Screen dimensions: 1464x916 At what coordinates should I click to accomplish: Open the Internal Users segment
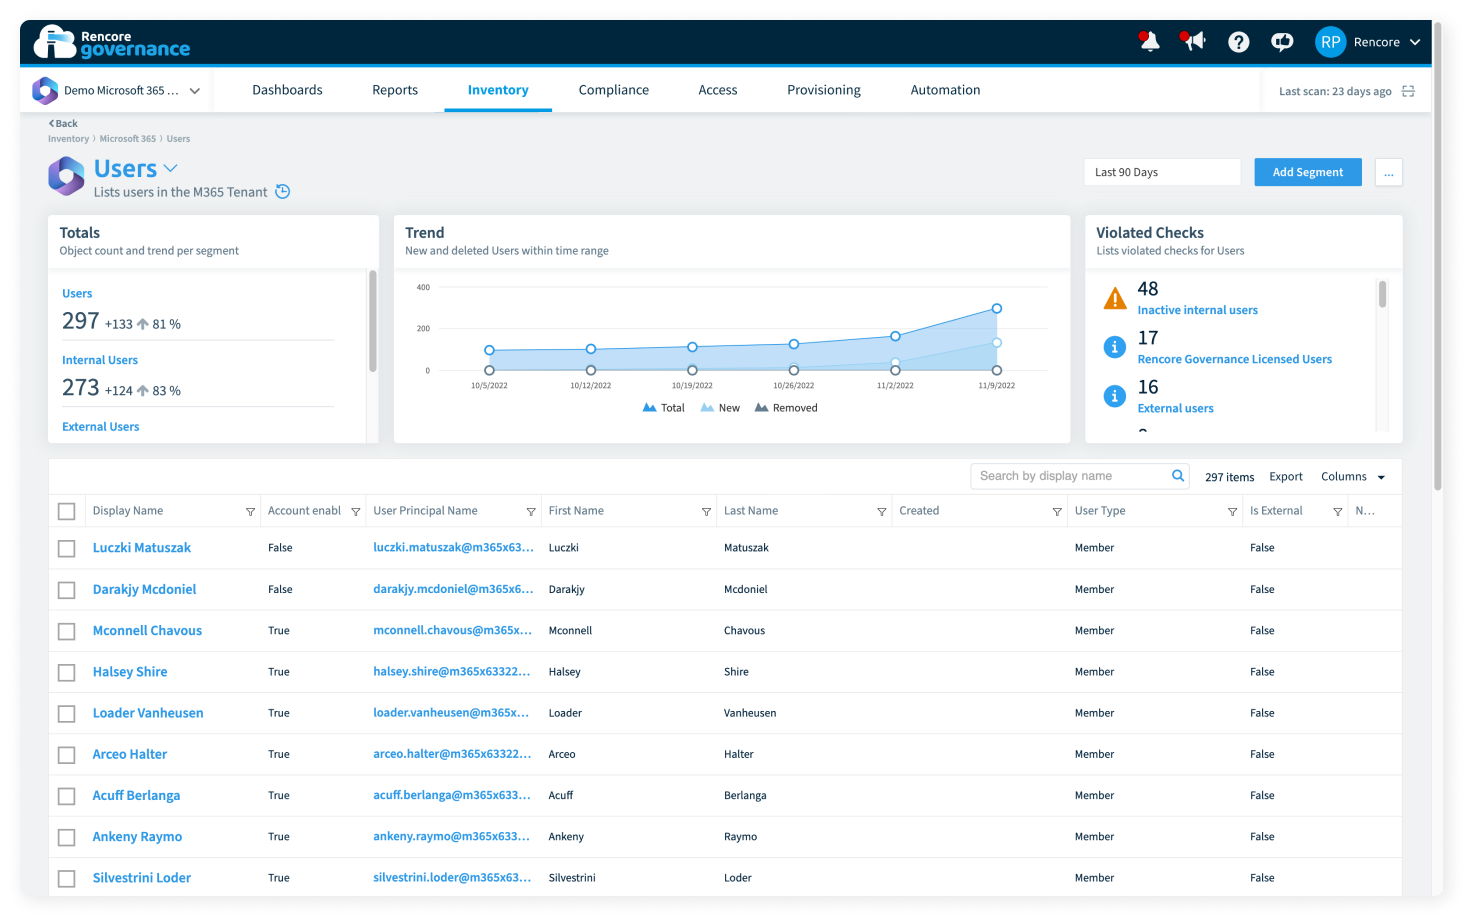point(100,360)
